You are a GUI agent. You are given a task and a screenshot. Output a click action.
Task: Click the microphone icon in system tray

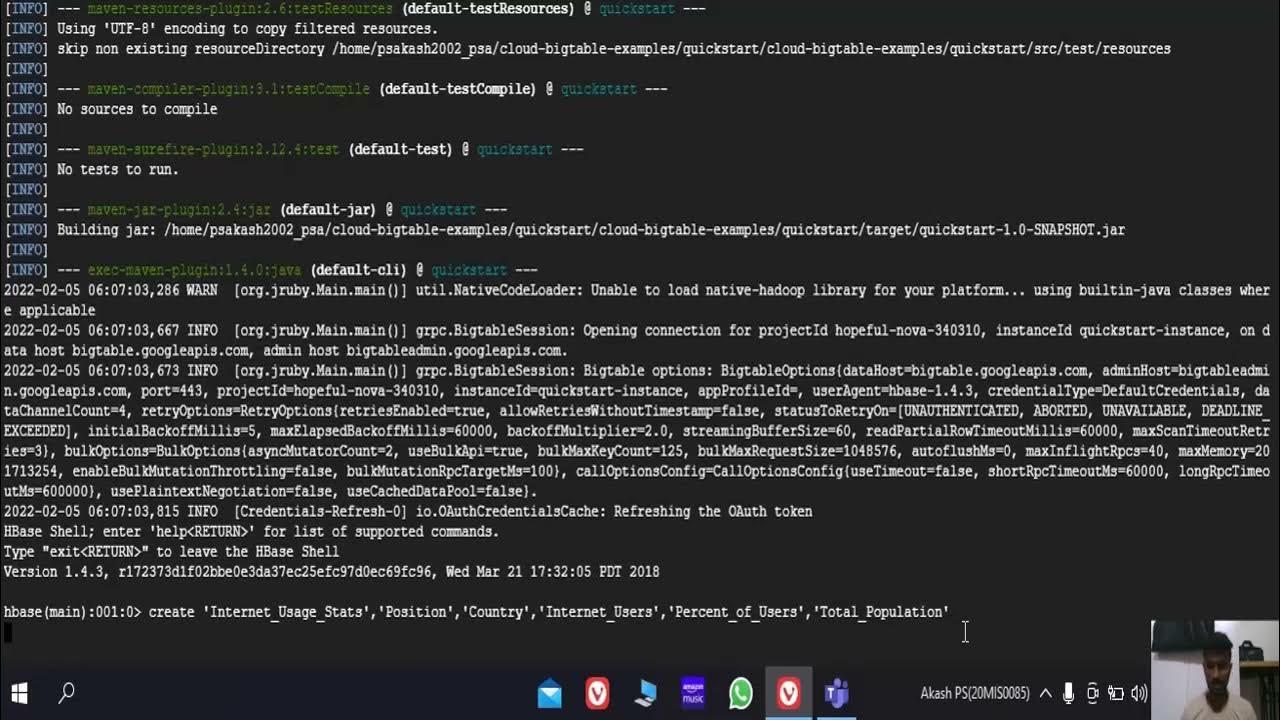point(1069,693)
